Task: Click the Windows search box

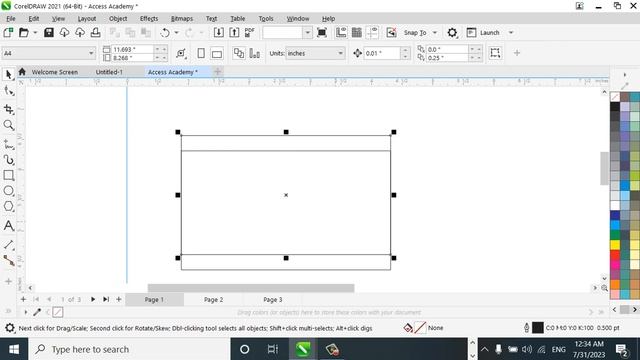Action: pyautogui.click(x=130, y=349)
